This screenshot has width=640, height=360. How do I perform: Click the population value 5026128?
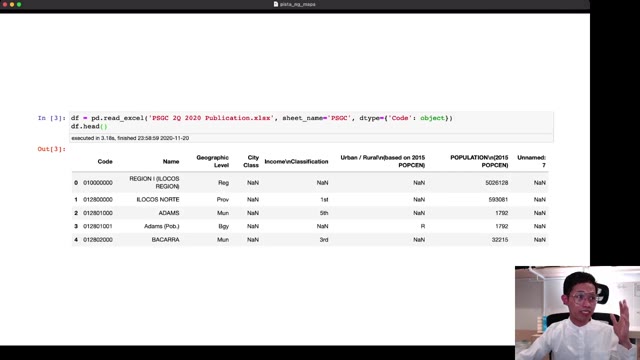point(496,183)
